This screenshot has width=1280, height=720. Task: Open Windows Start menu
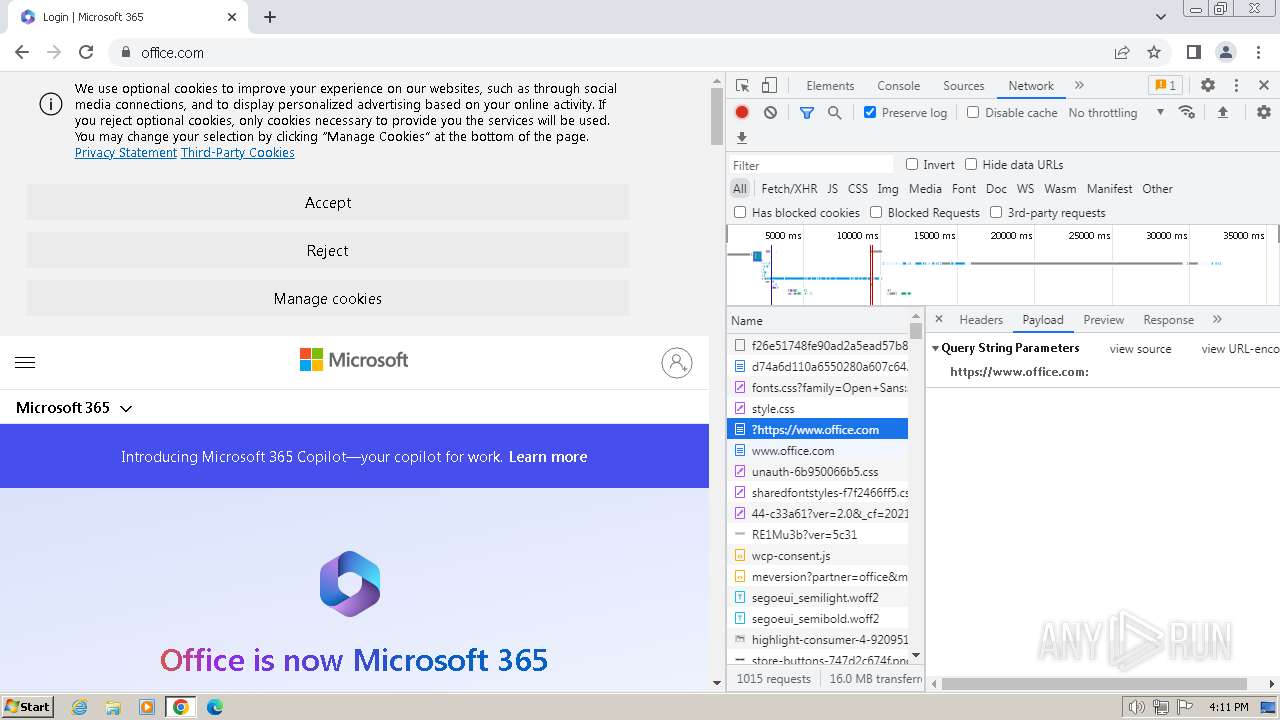[28, 706]
